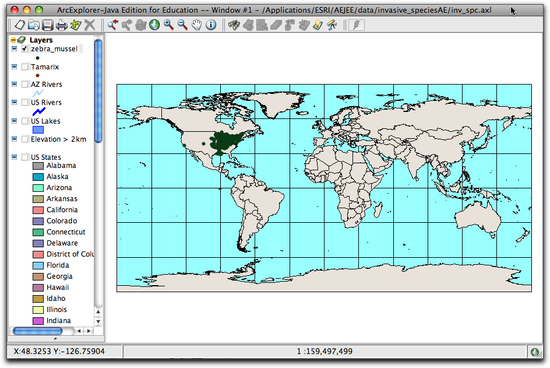
Task: Click the New project icon
Action: (x=20, y=25)
